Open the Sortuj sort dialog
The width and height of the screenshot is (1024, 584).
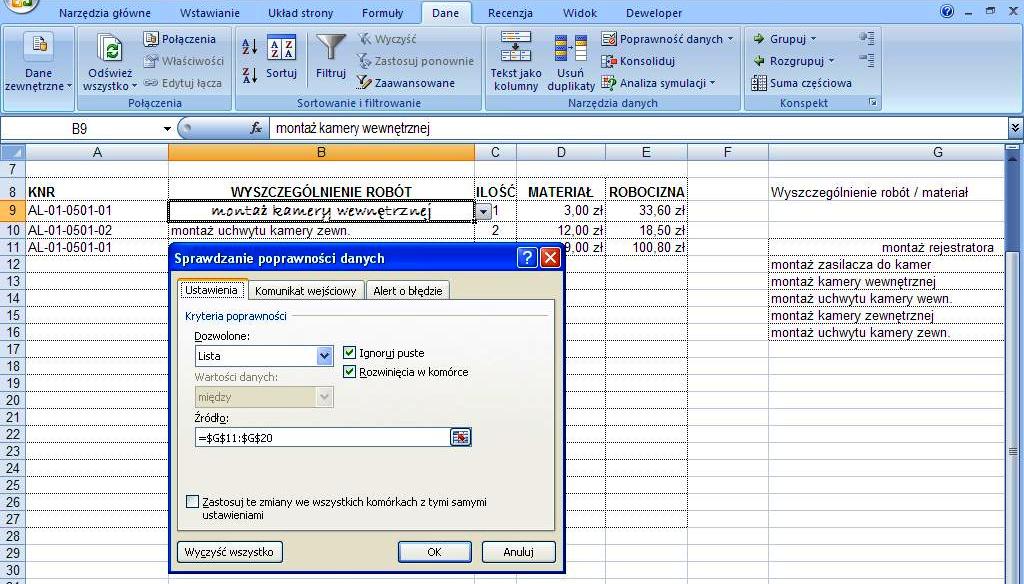tap(281, 58)
